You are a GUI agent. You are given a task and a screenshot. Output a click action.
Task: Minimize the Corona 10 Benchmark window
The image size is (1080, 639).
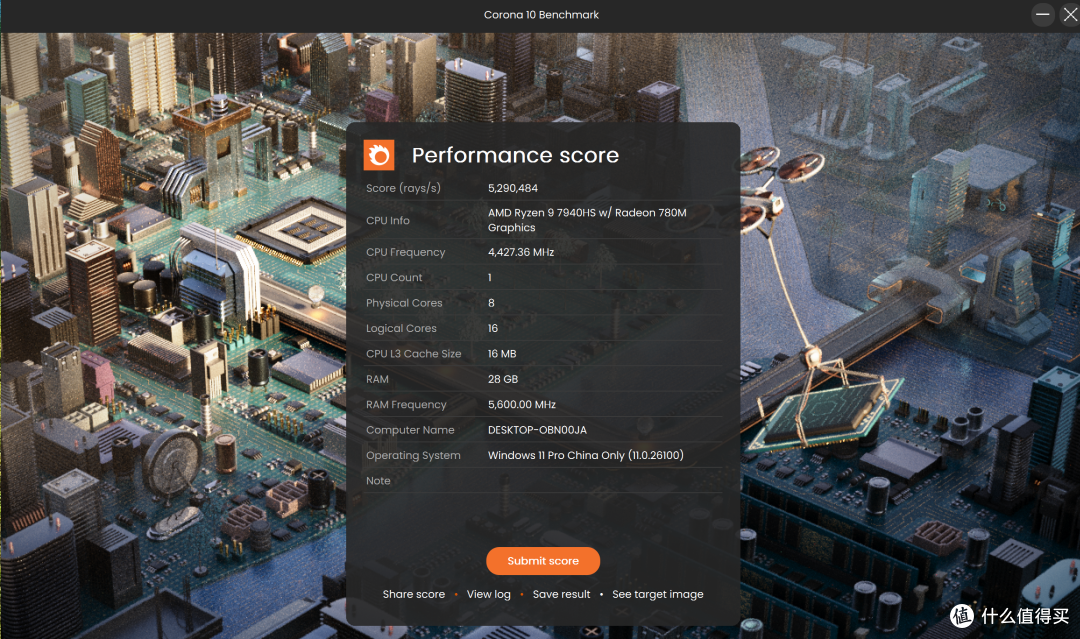(1043, 14)
